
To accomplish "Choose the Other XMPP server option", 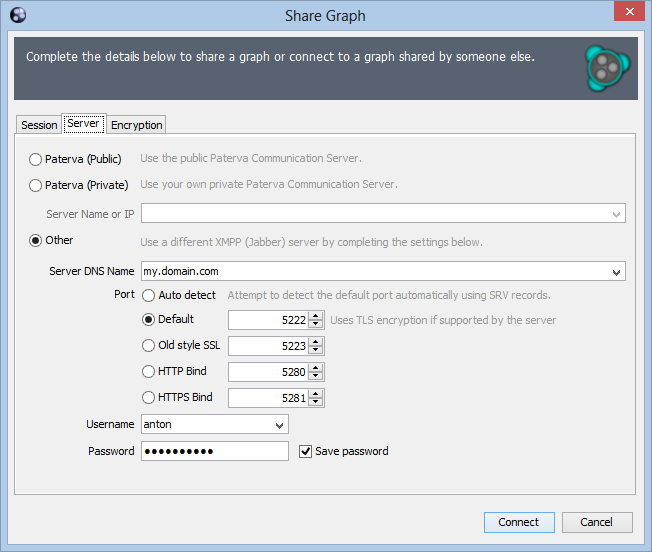I will click(51, 240).
